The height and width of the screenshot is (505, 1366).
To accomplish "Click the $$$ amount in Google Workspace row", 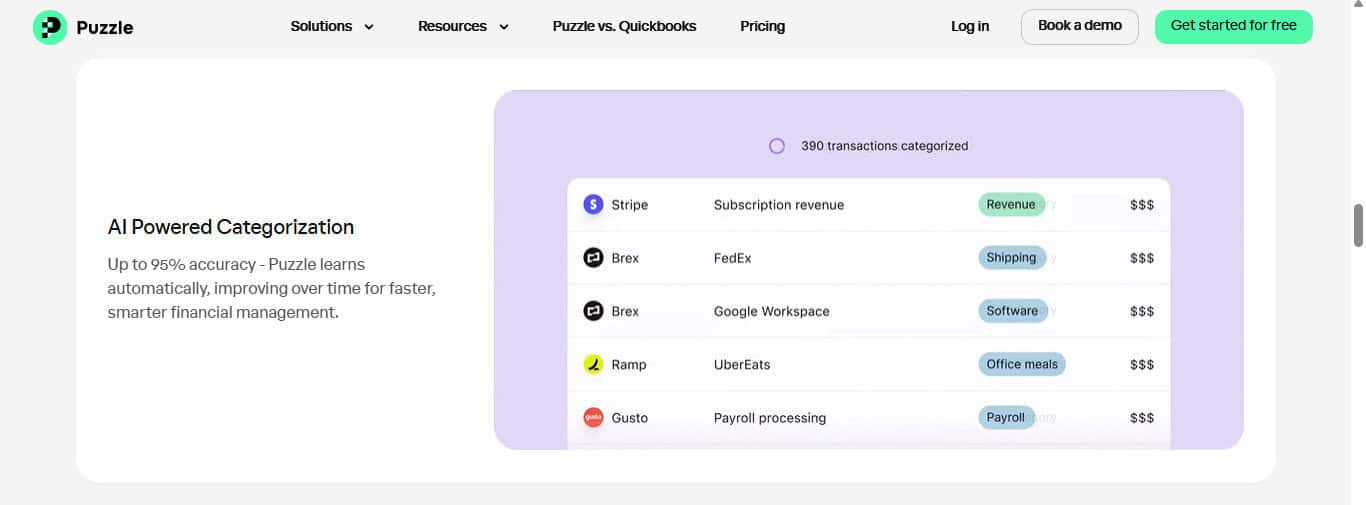I will point(1142,311).
